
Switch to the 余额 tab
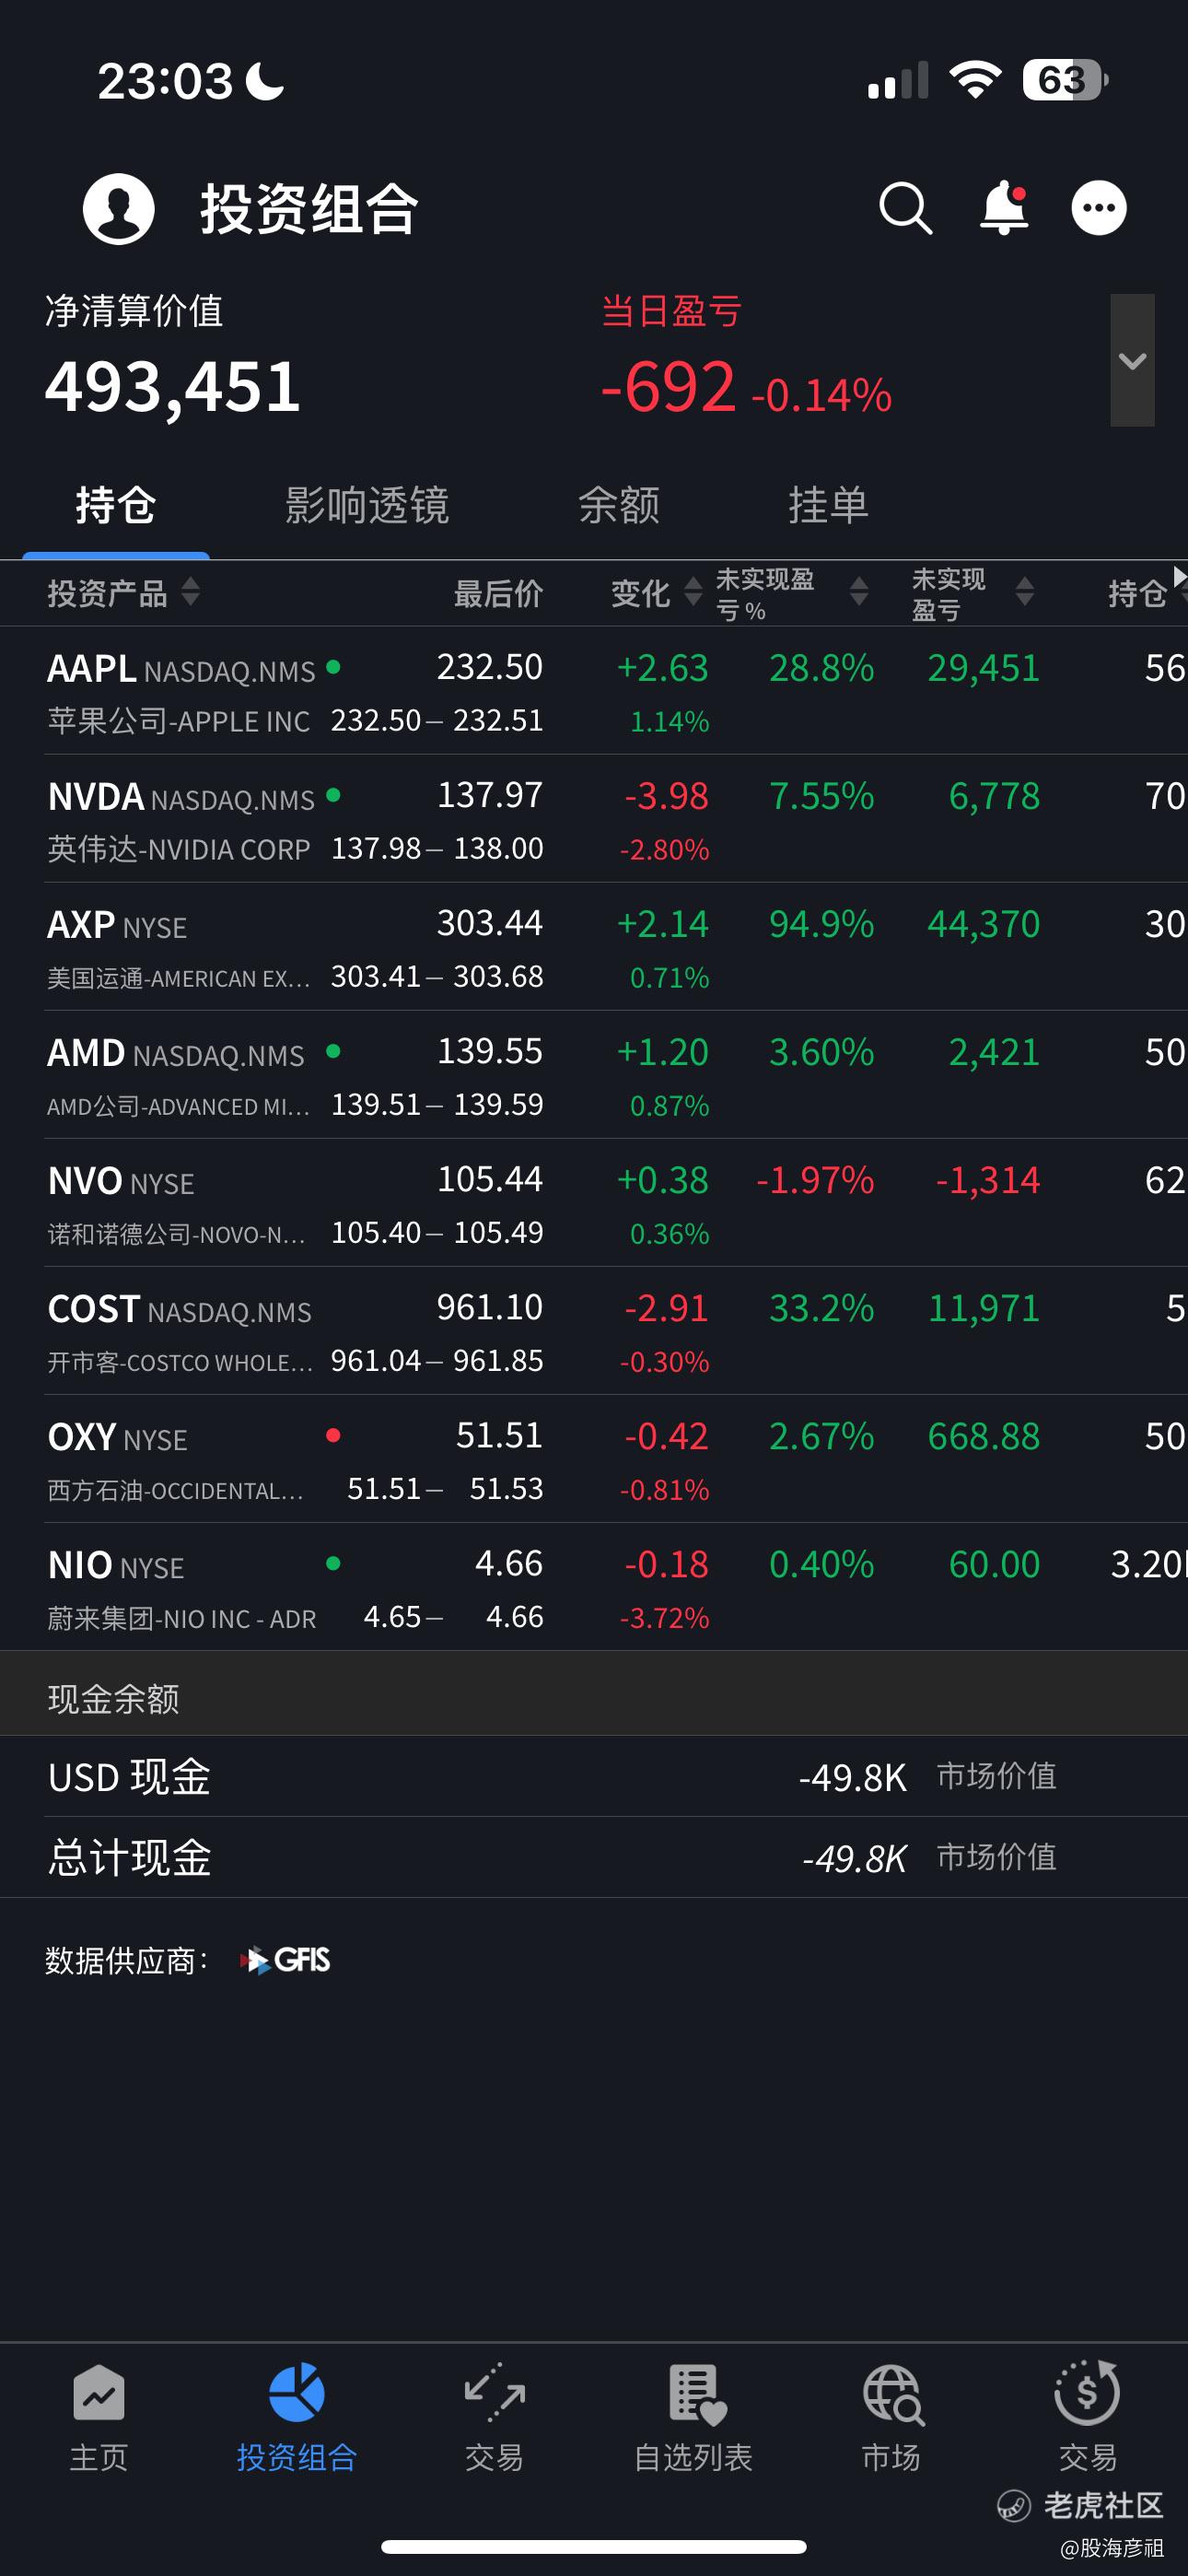[619, 506]
